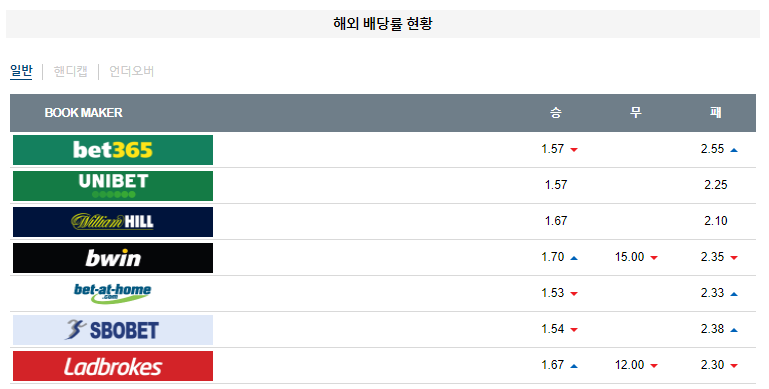Select UNIBET lose odds 2.25
This screenshot has width=769, height=389.
click(x=716, y=185)
